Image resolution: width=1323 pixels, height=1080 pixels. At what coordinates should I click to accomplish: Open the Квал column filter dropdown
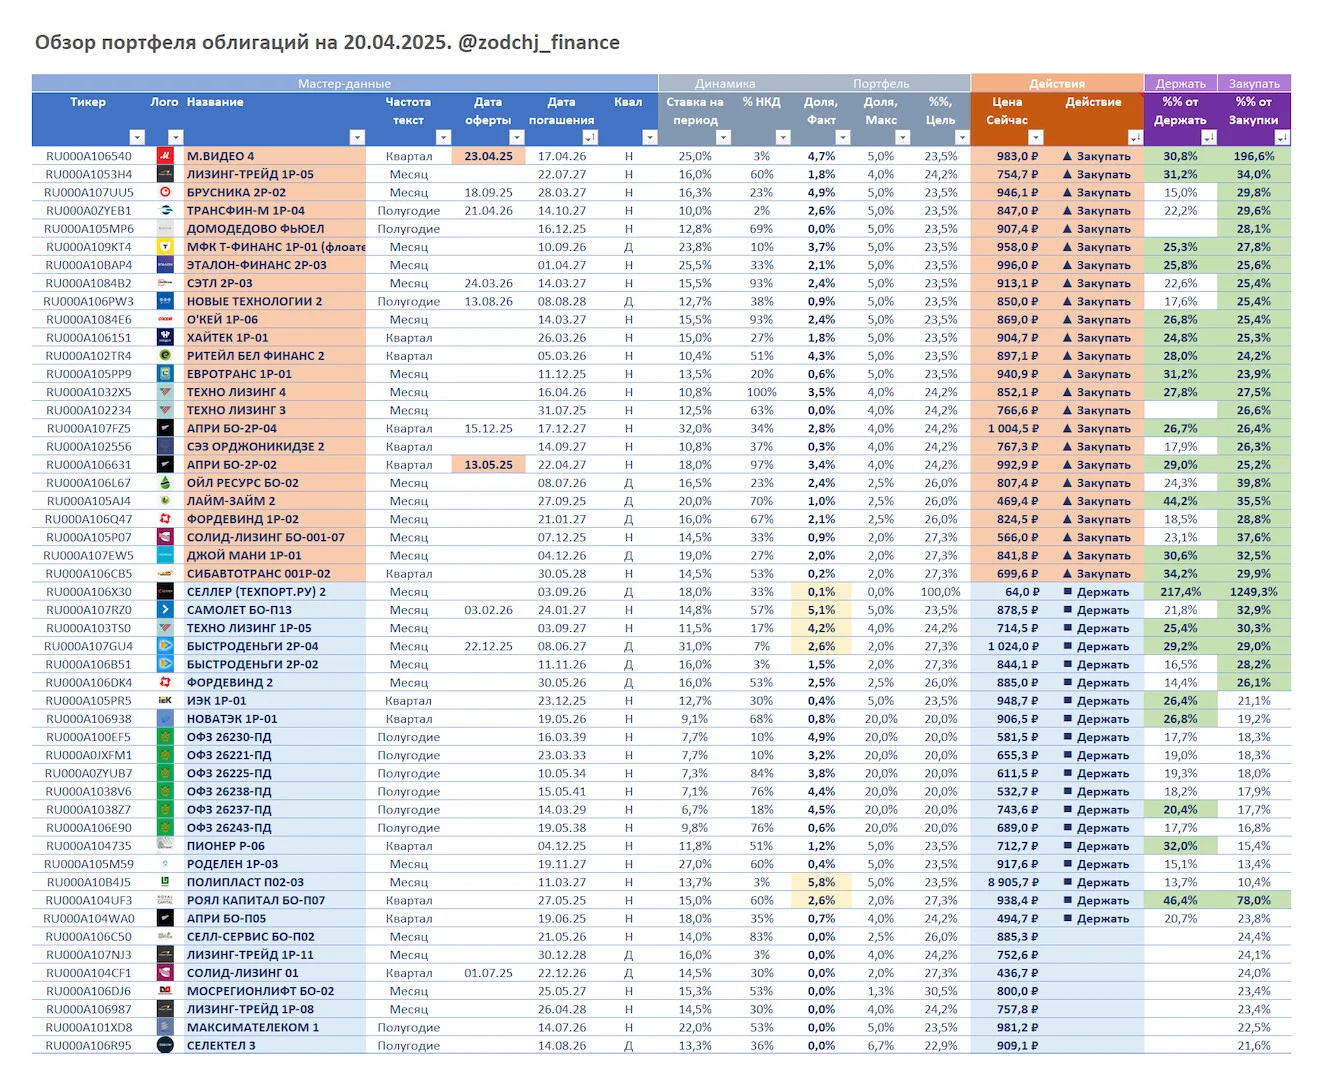[650, 138]
